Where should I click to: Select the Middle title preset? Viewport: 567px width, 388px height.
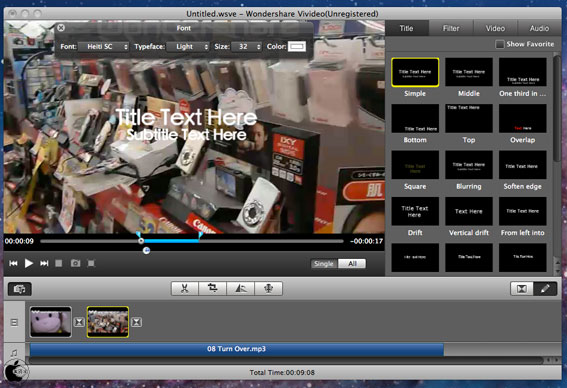(469, 72)
